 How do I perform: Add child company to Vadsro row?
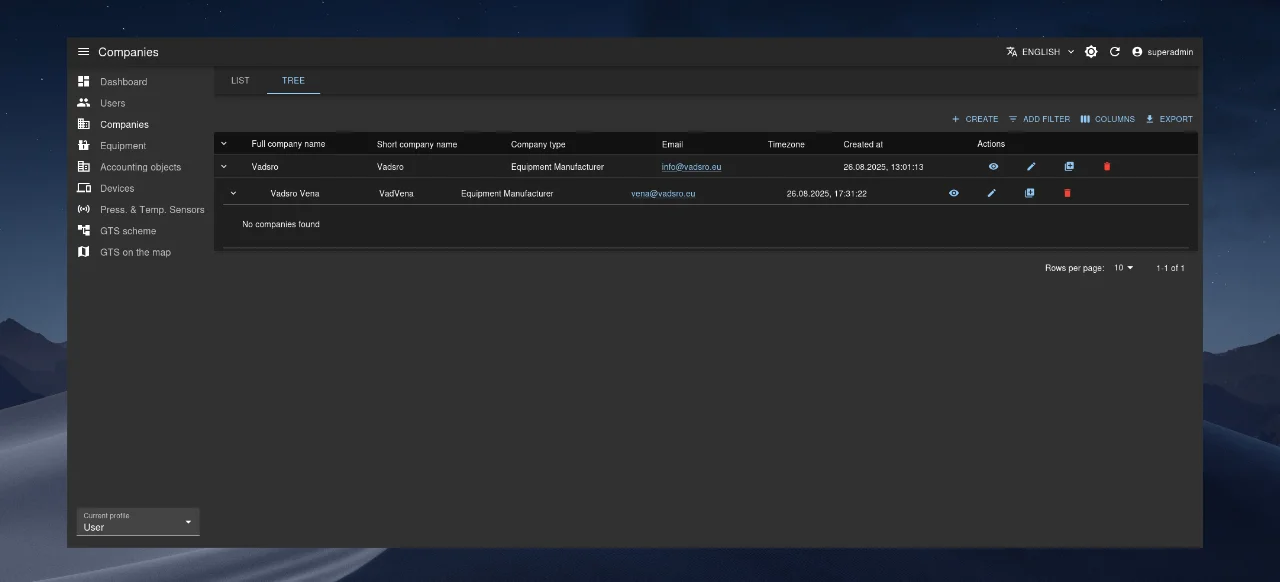1069,167
